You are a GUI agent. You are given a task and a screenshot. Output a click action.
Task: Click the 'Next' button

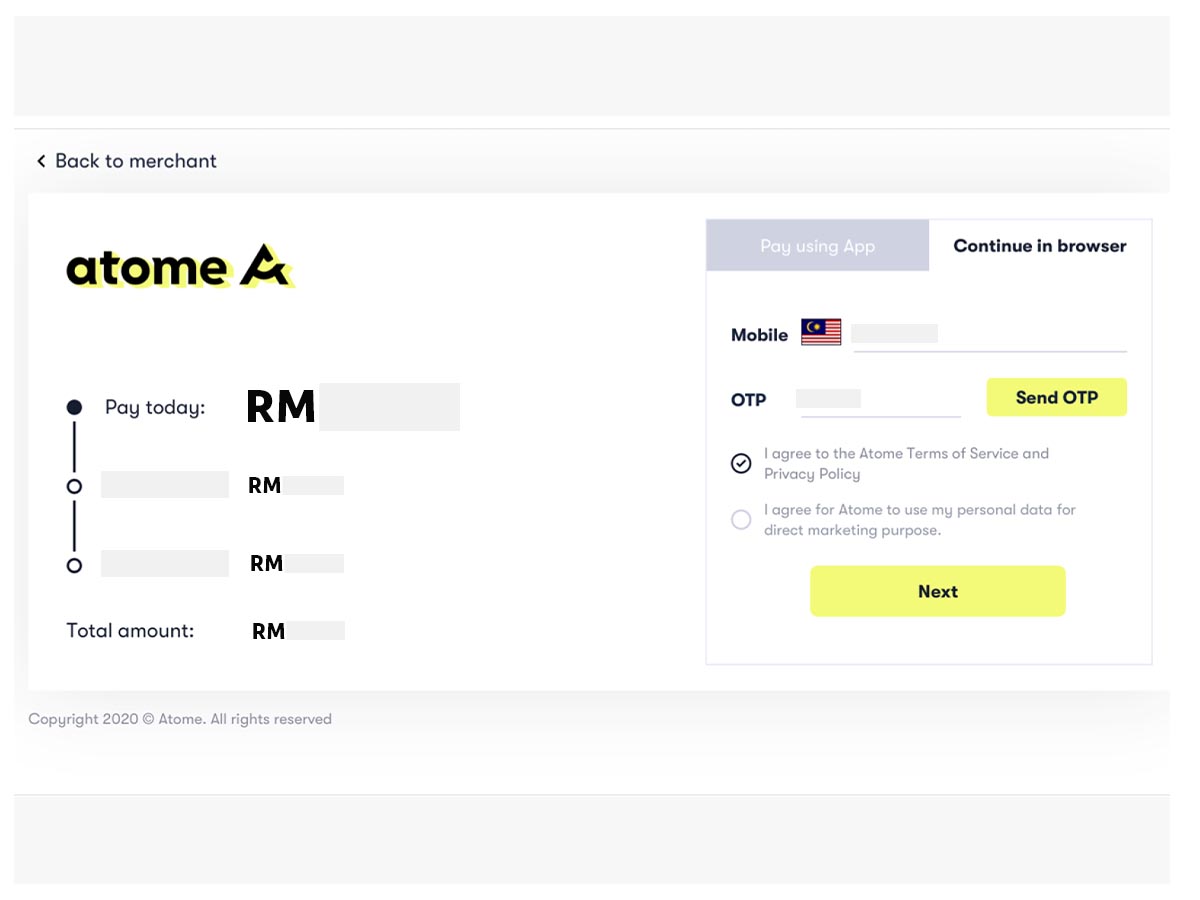point(937,591)
